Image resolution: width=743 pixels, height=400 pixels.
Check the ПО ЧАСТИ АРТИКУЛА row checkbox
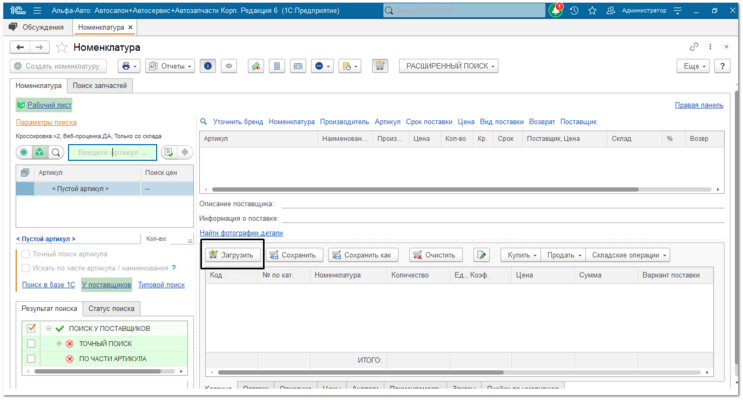tap(31, 358)
